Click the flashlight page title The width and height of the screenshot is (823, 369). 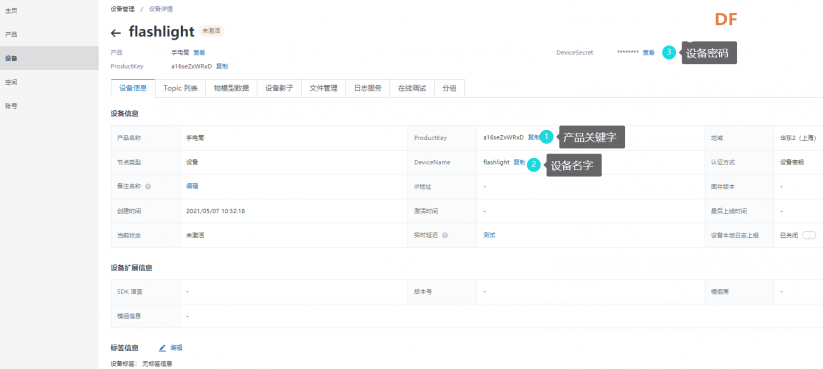(x=162, y=31)
